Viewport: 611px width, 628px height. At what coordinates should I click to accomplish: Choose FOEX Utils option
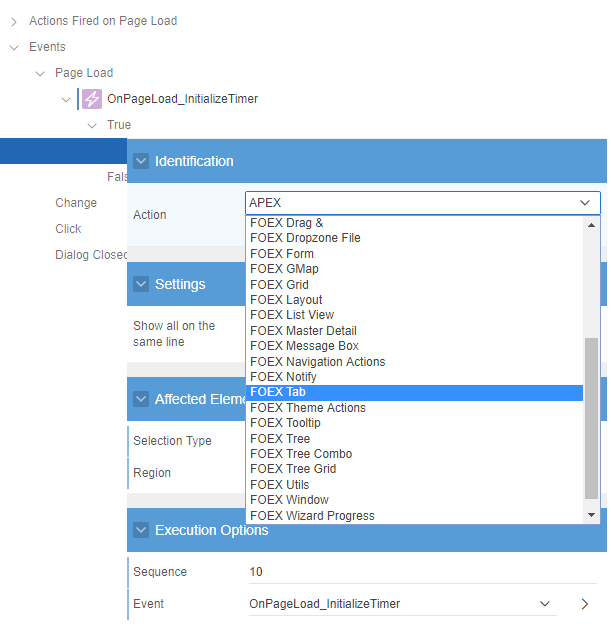click(414, 485)
